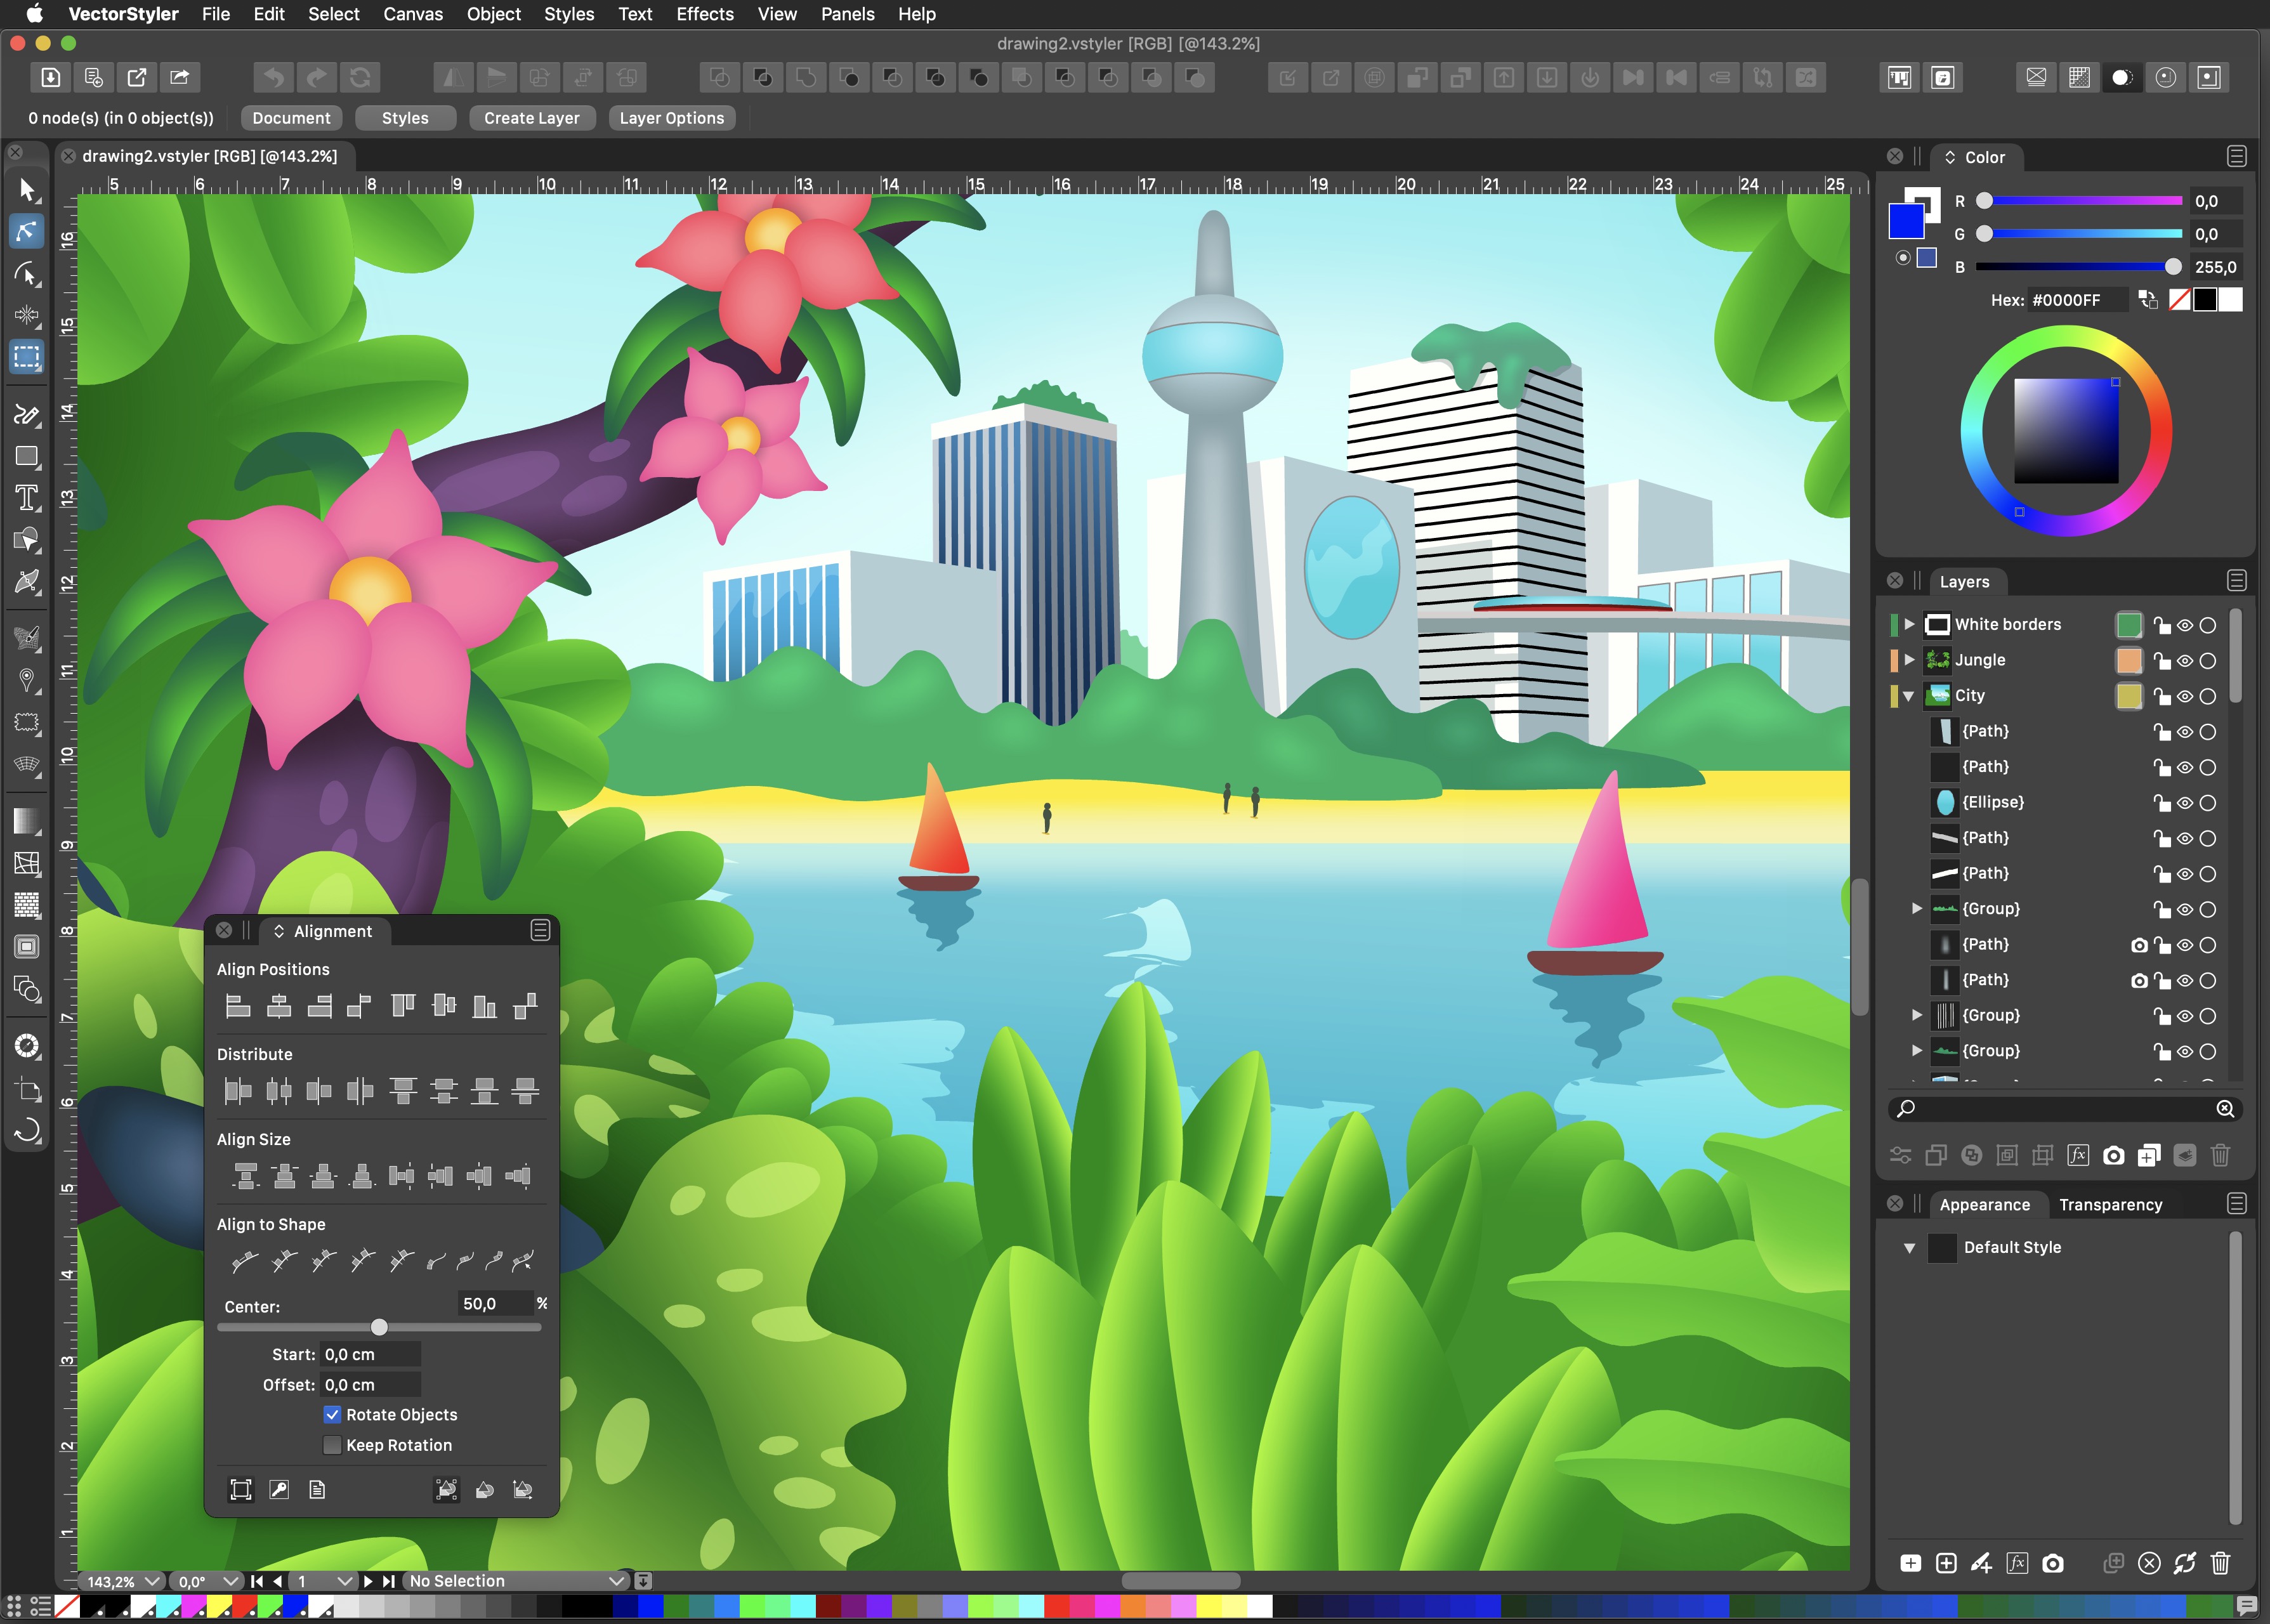Click the undo arrow in top toolbar
Screen dimensions: 2270x1624
(x=273, y=77)
